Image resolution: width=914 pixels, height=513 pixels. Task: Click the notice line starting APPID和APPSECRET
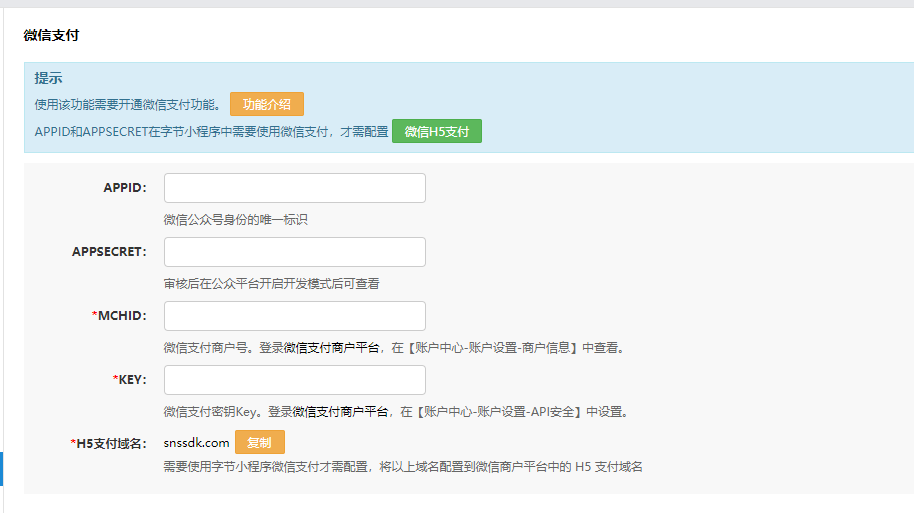[x=211, y=132]
